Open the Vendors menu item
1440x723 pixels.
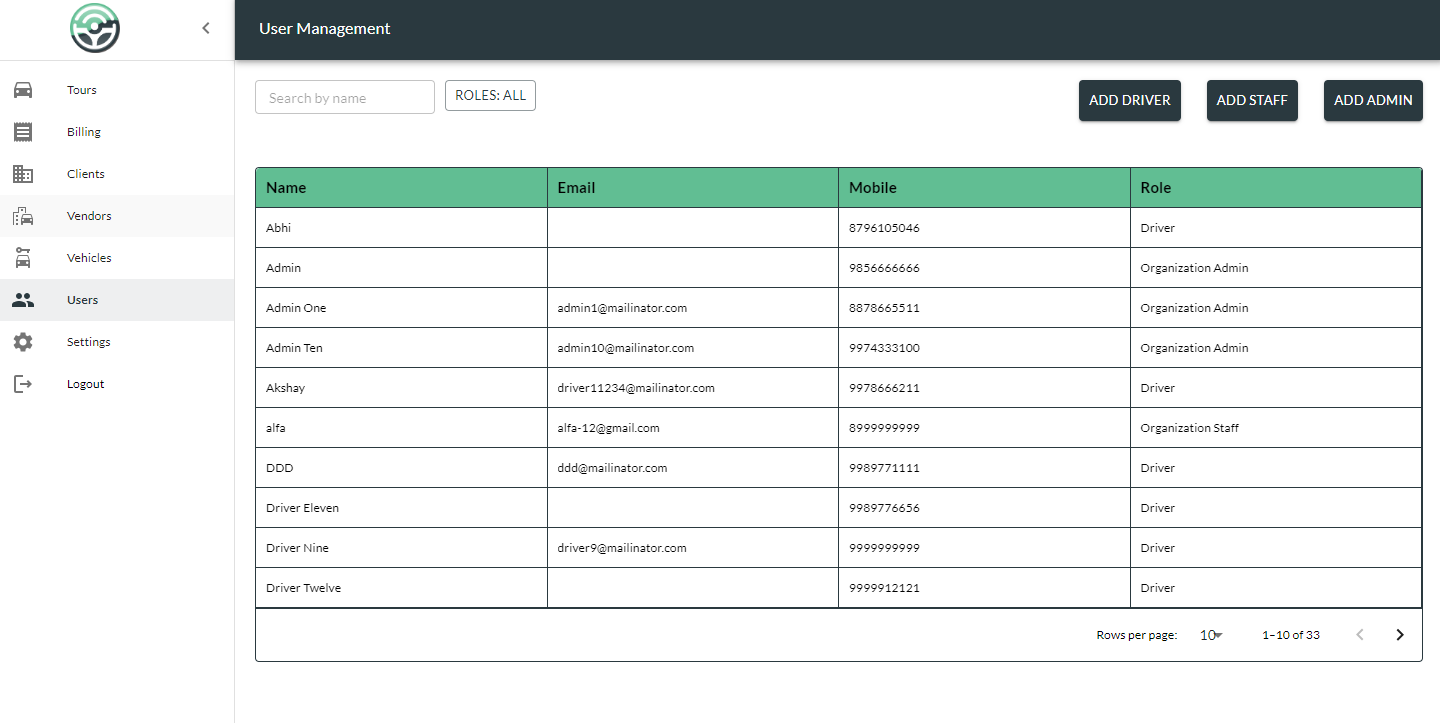(117, 216)
